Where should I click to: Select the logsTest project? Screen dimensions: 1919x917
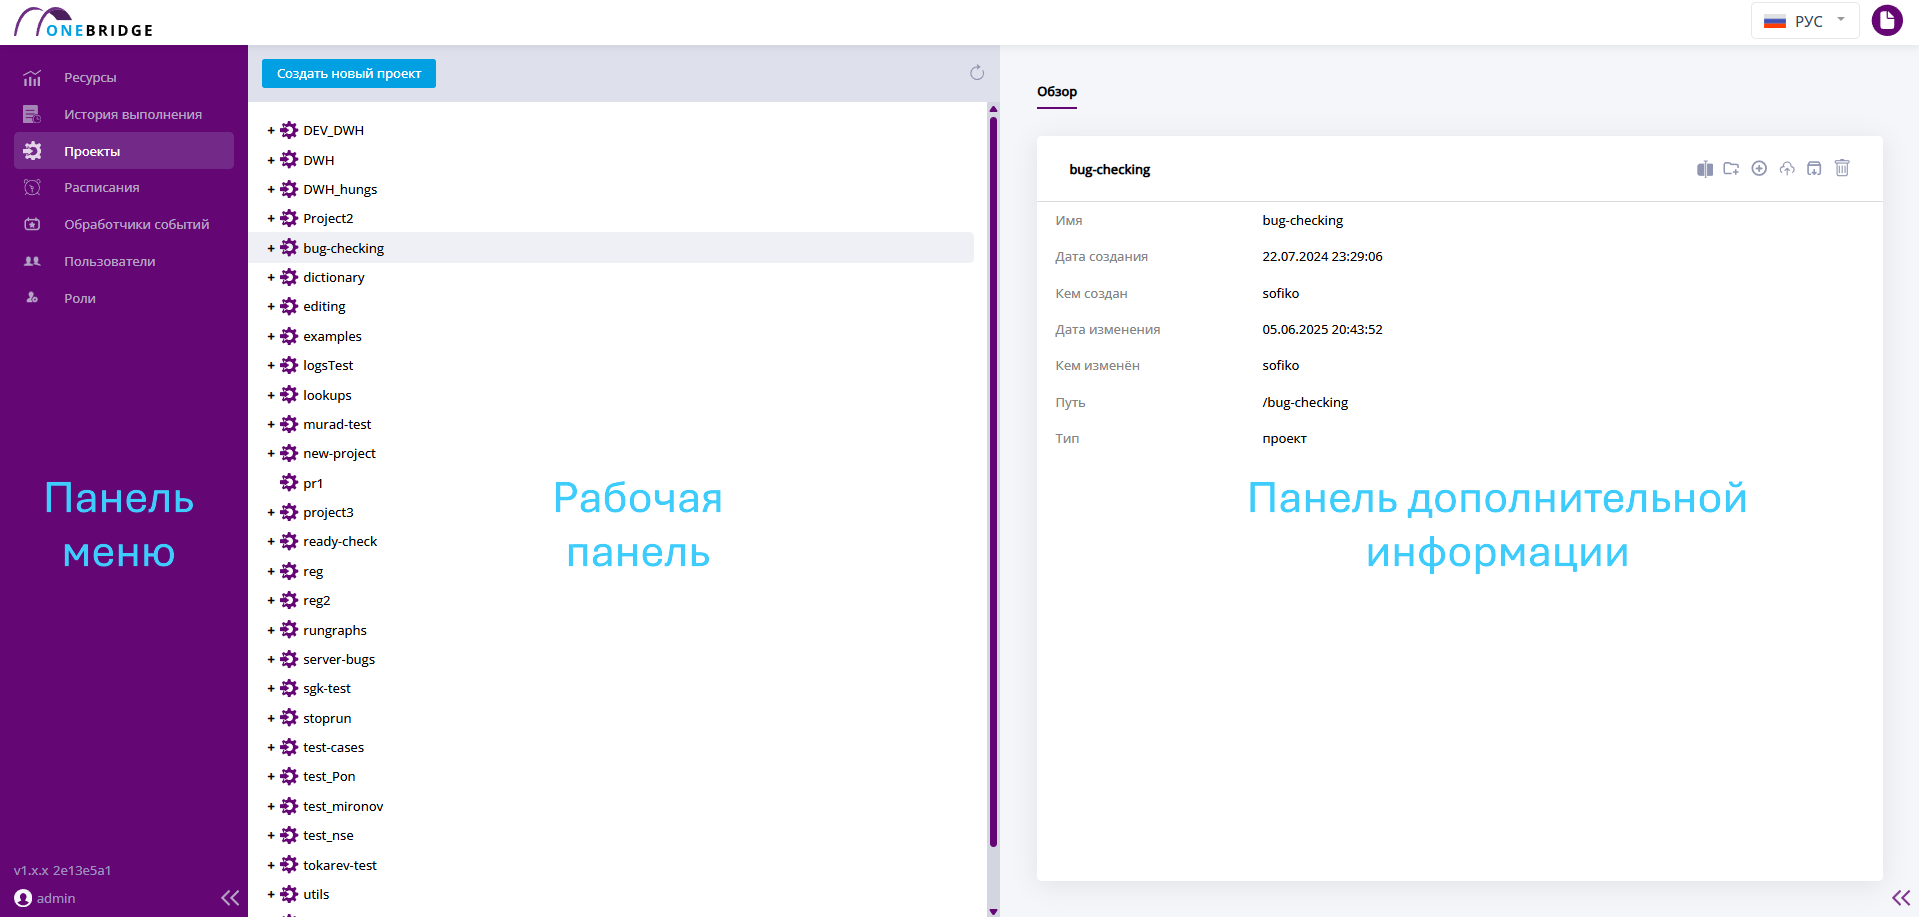coord(328,366)
